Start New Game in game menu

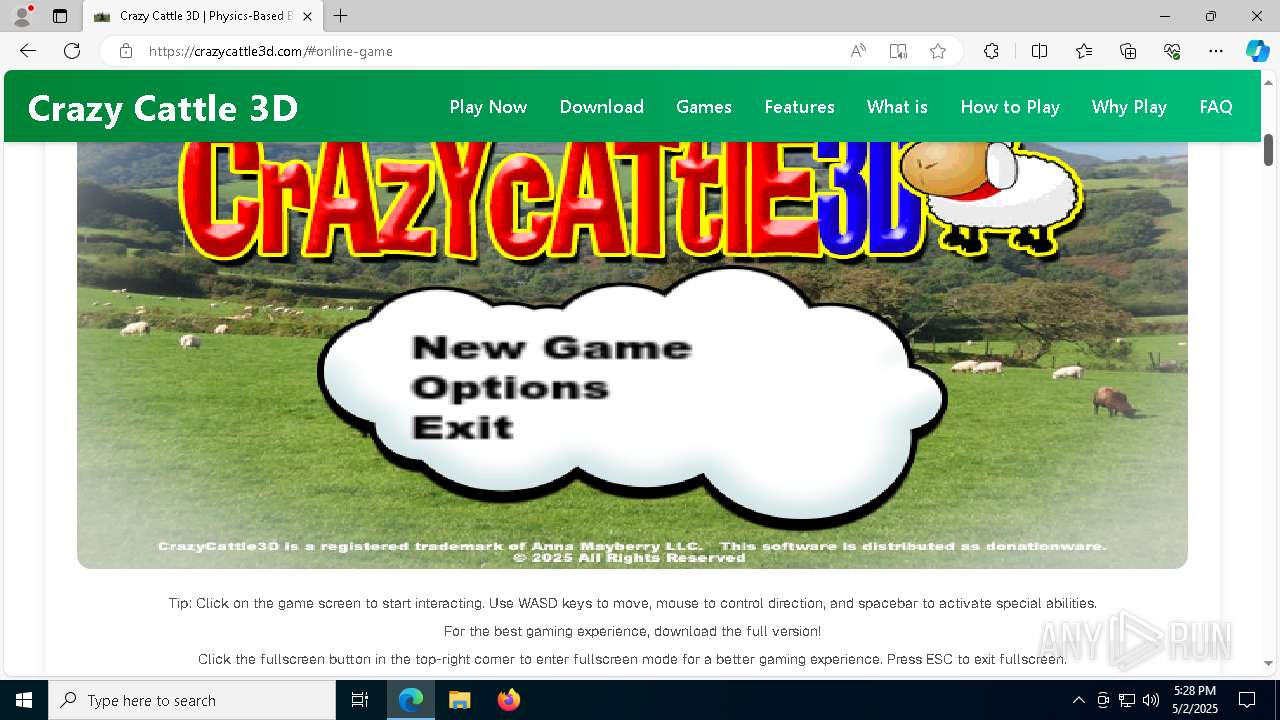(x=552, y=347)
